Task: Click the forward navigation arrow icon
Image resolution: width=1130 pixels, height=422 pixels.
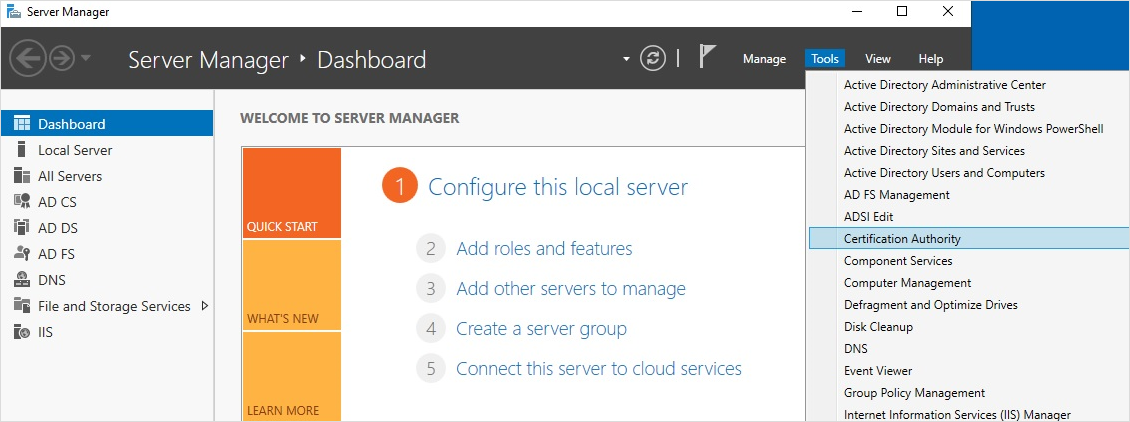Action: click(62, 58)
